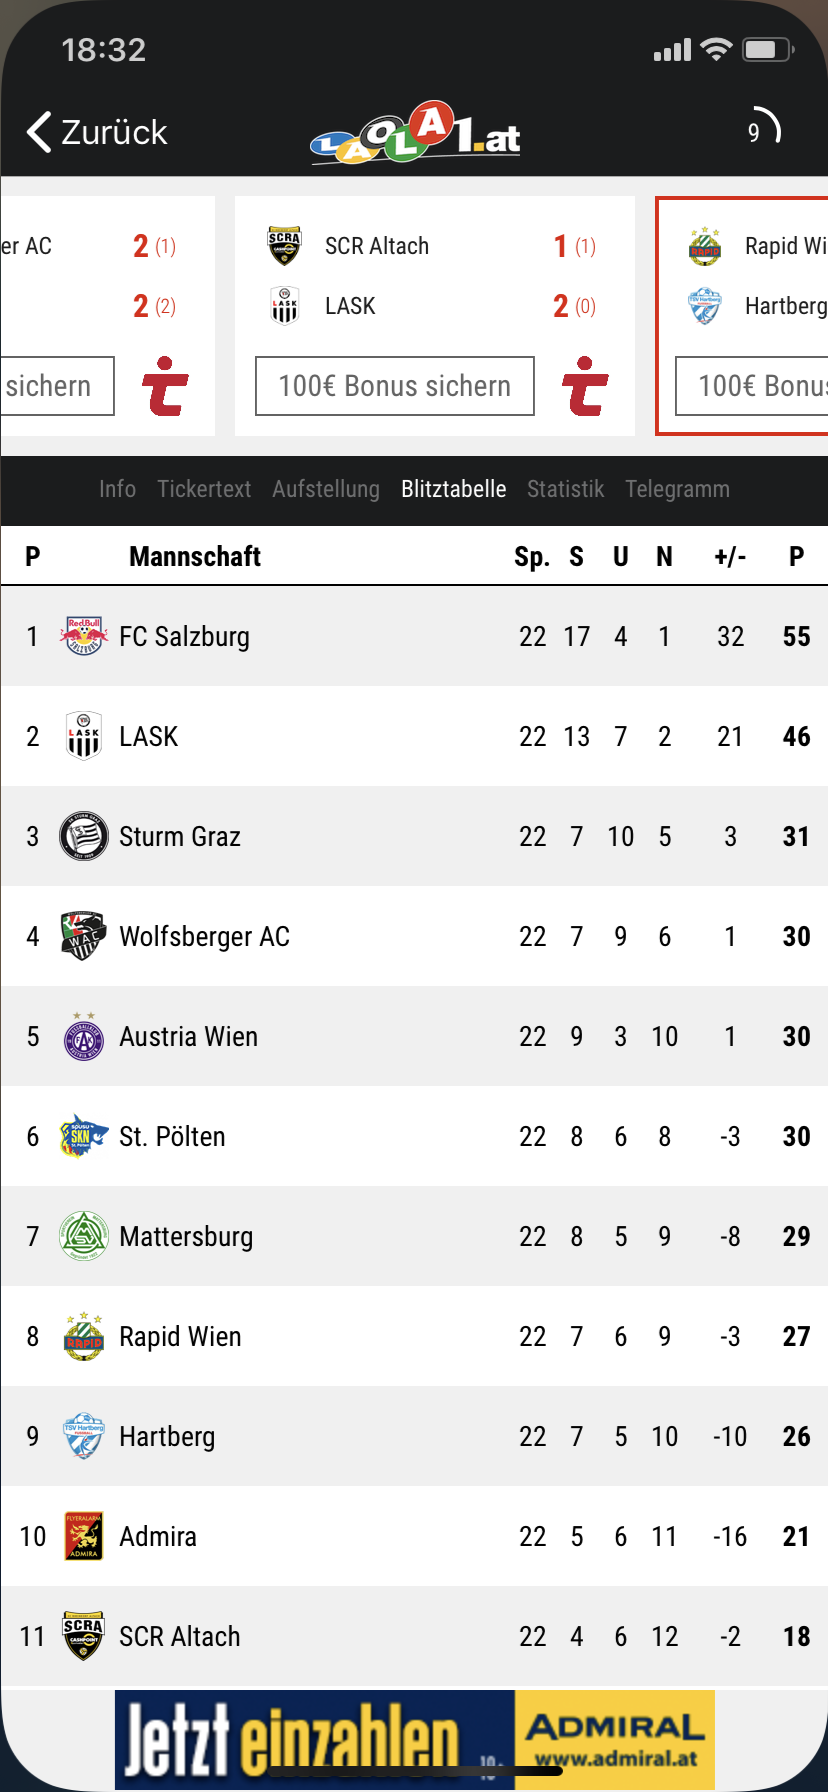Open the Tickertext tab

(x=204, y=489)
